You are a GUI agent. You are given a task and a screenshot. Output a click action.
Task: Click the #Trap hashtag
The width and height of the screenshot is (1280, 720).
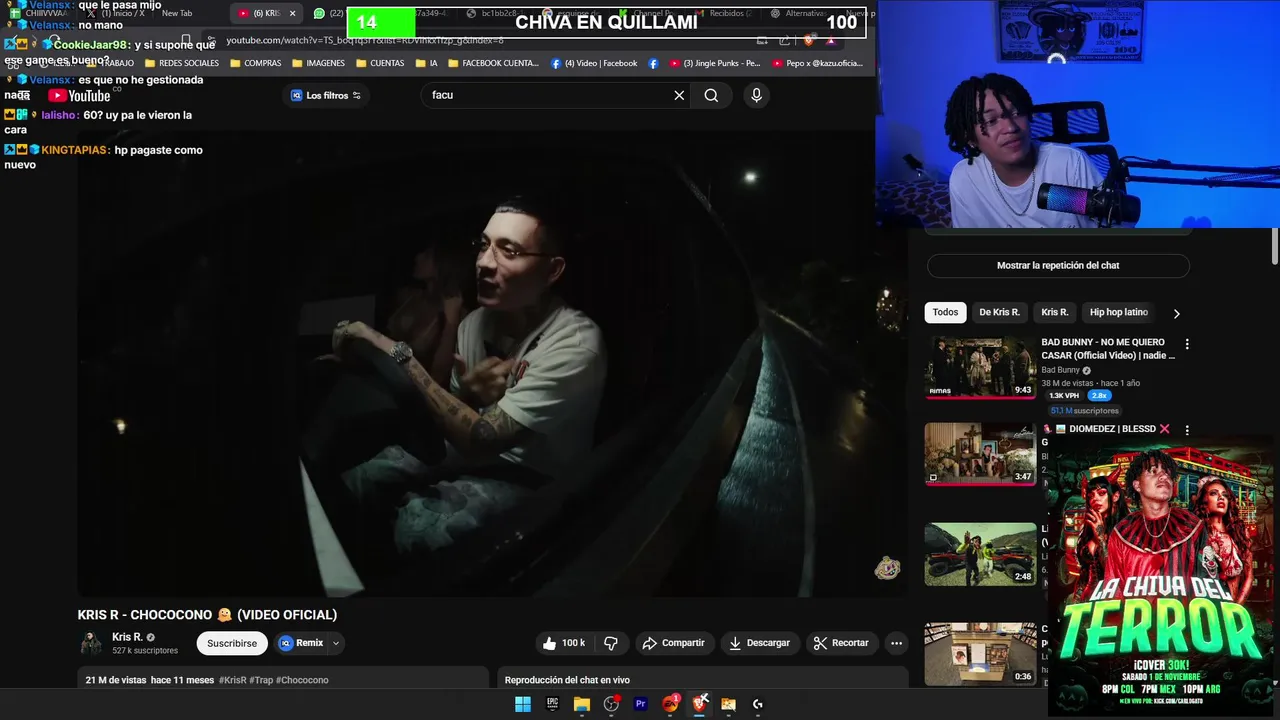(x=261, y=680)
